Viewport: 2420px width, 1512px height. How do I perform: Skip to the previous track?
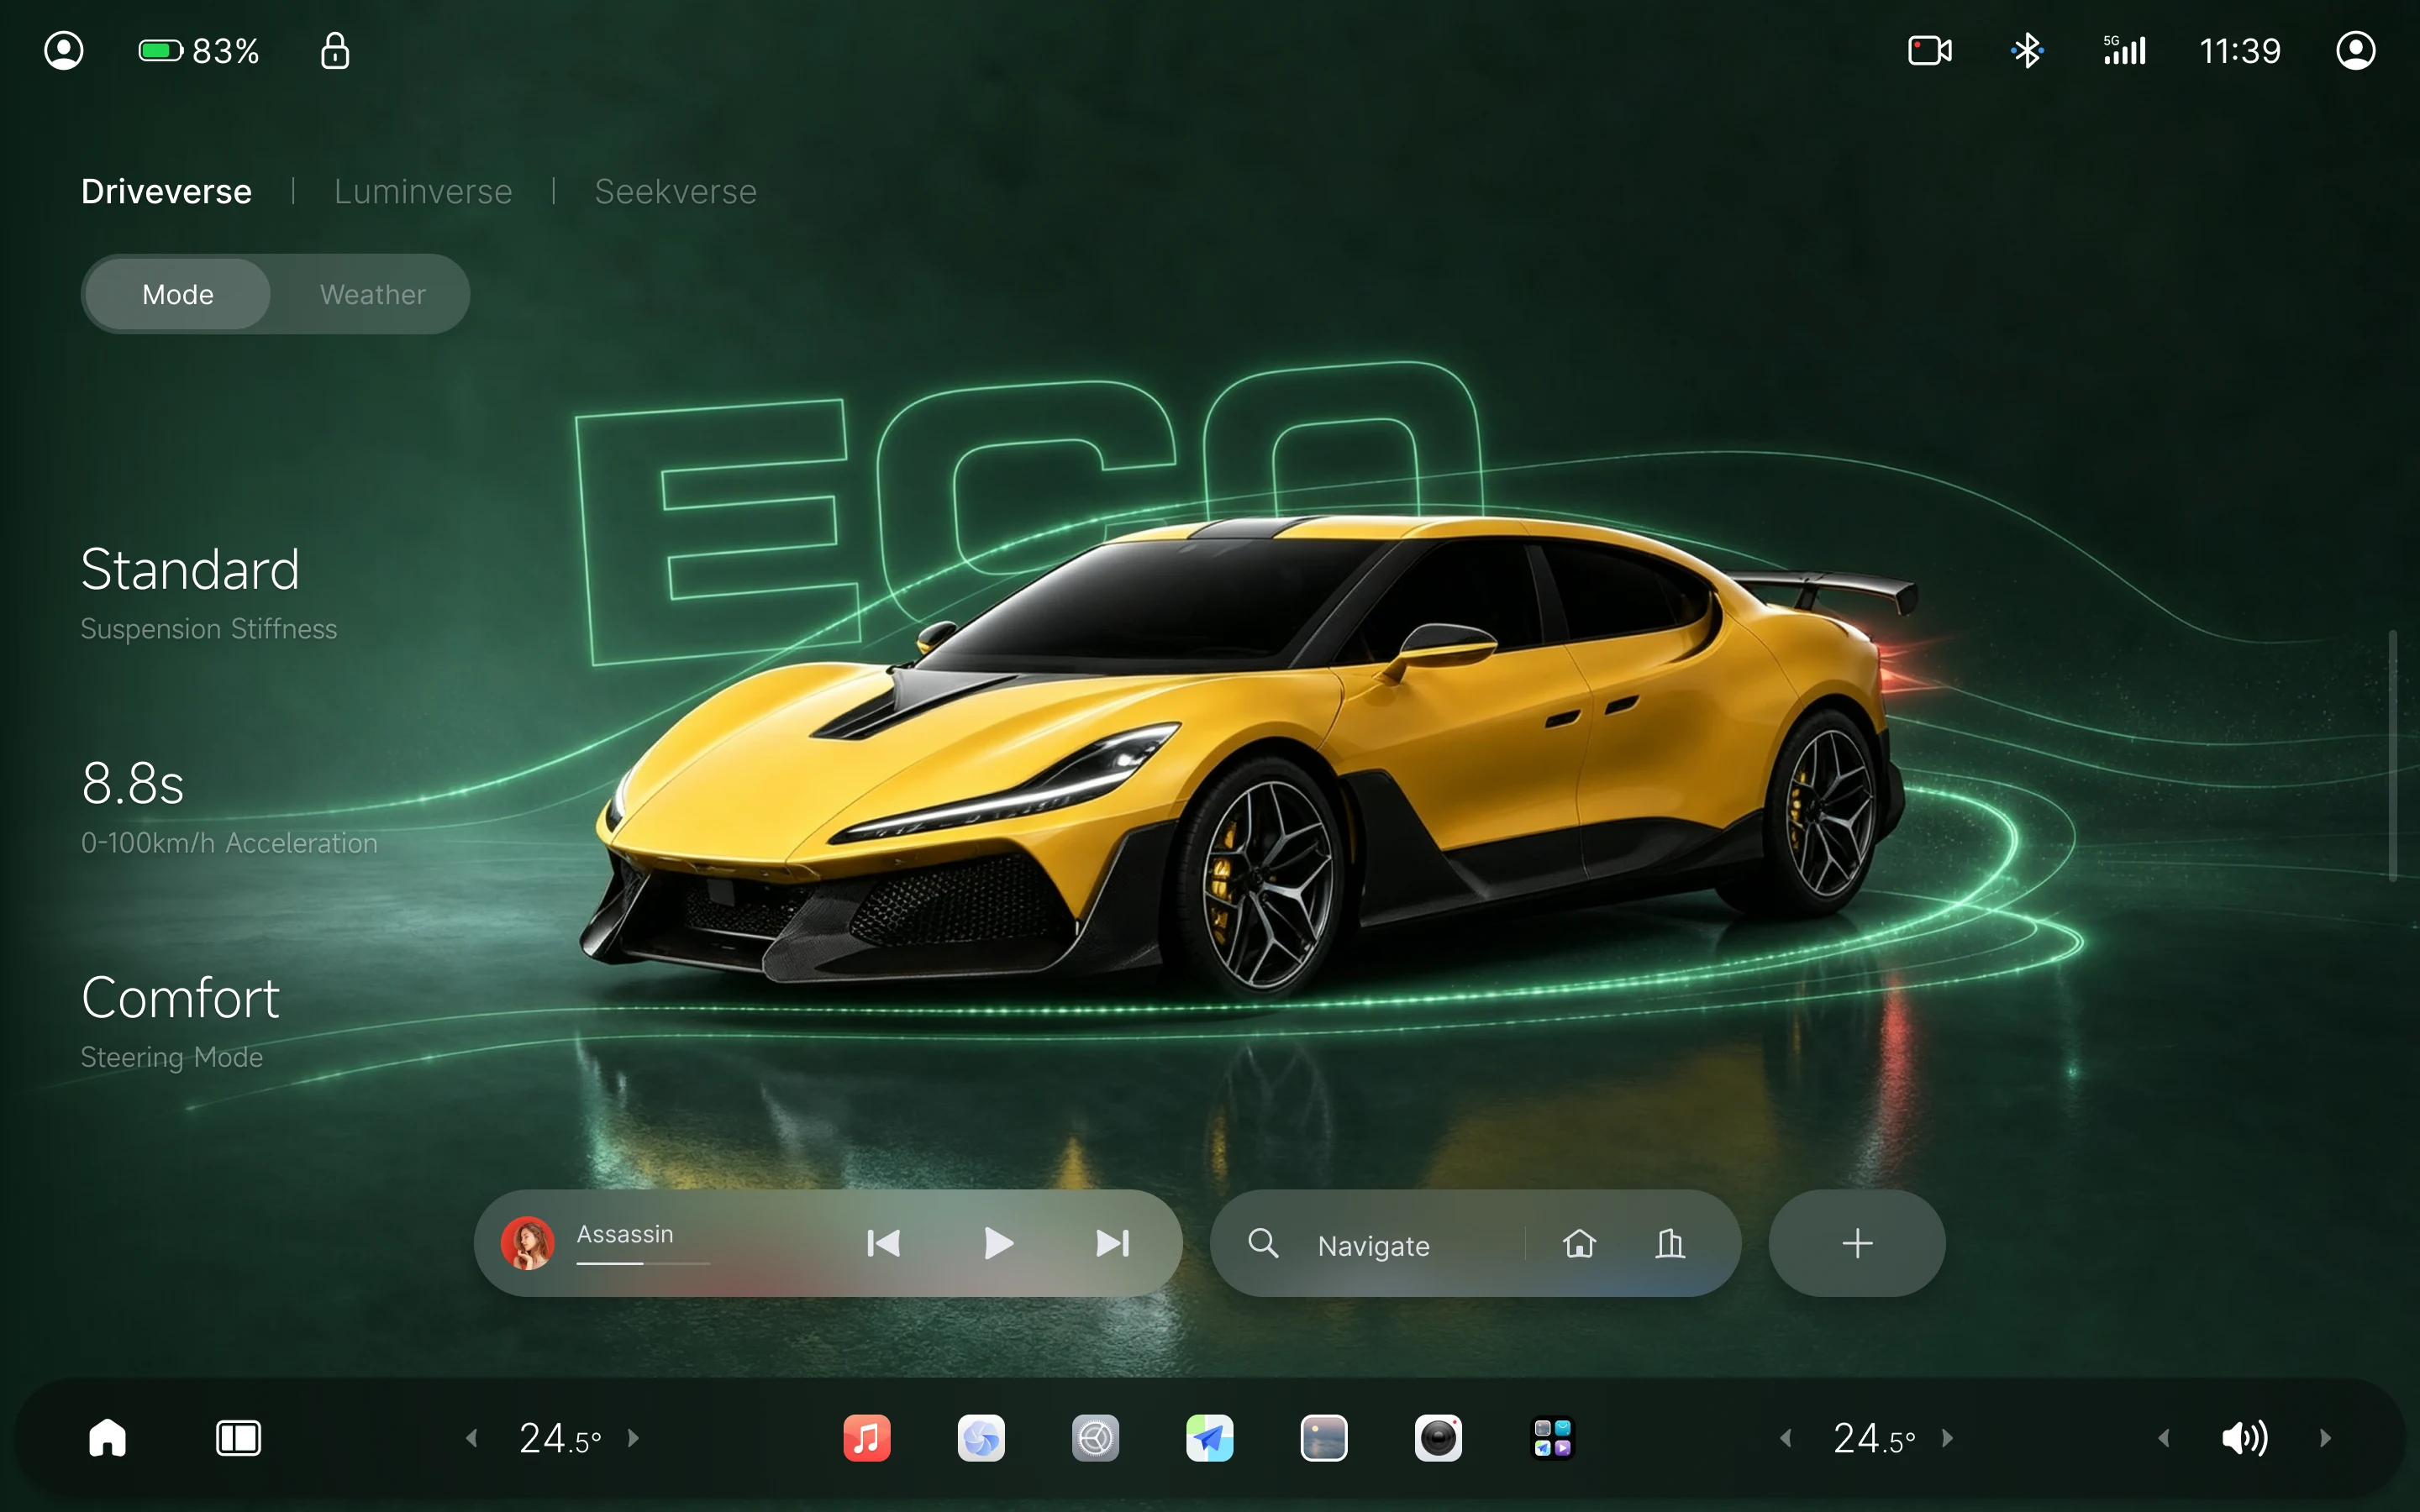883,1243
